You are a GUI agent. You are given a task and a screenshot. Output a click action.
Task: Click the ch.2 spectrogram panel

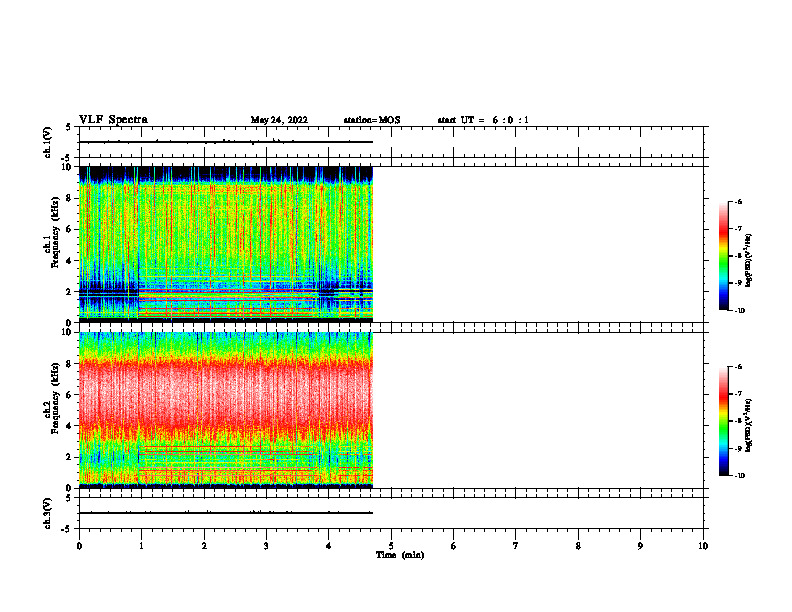tap(226, 410)
